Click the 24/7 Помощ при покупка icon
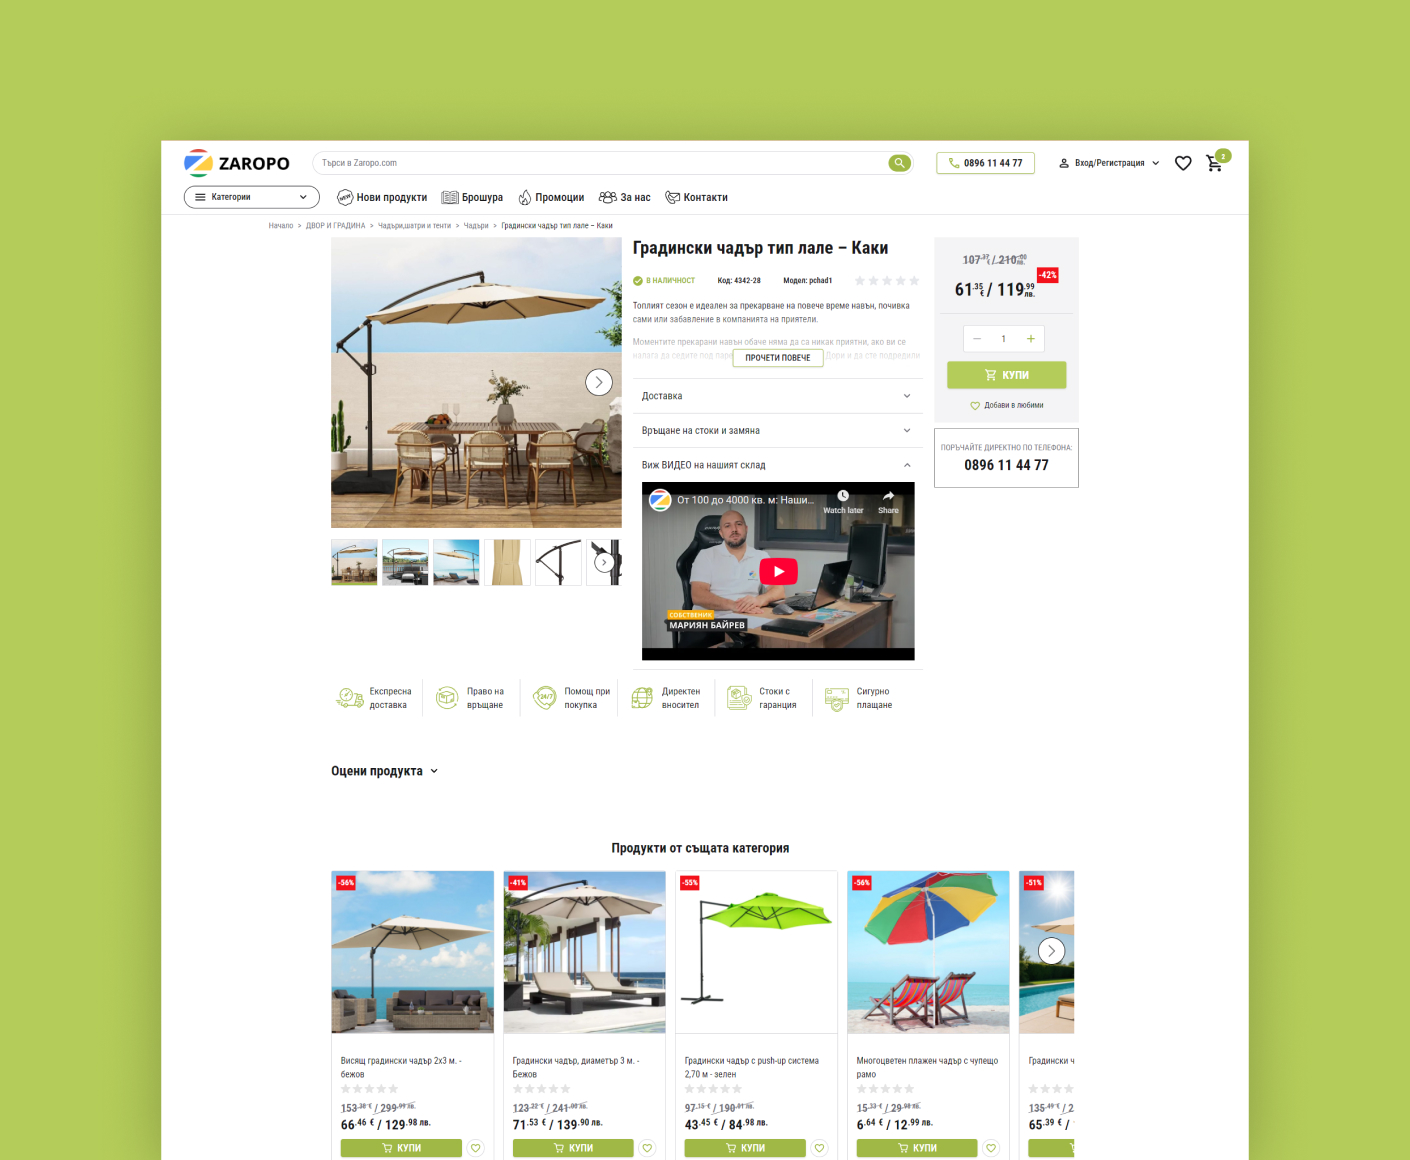This screenshot has height=1160, width=1410. coord(545,697)
